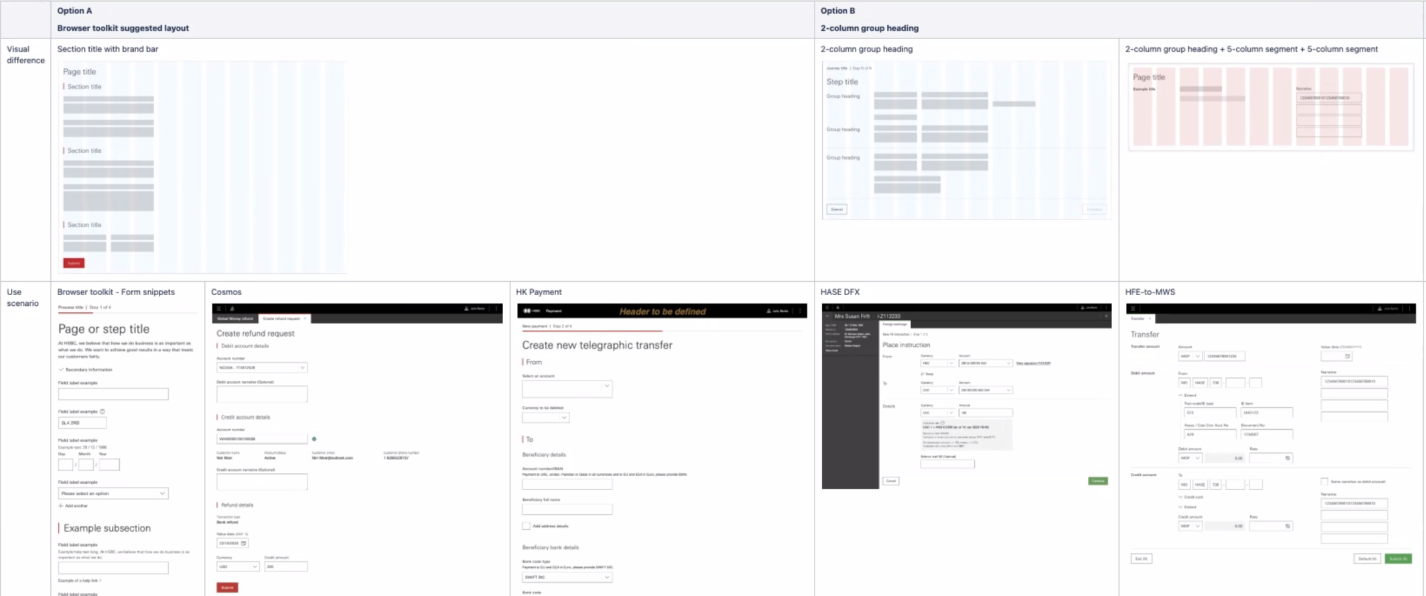
Task: Open the Select an account dropdown
Action: [x=567, y=389]
